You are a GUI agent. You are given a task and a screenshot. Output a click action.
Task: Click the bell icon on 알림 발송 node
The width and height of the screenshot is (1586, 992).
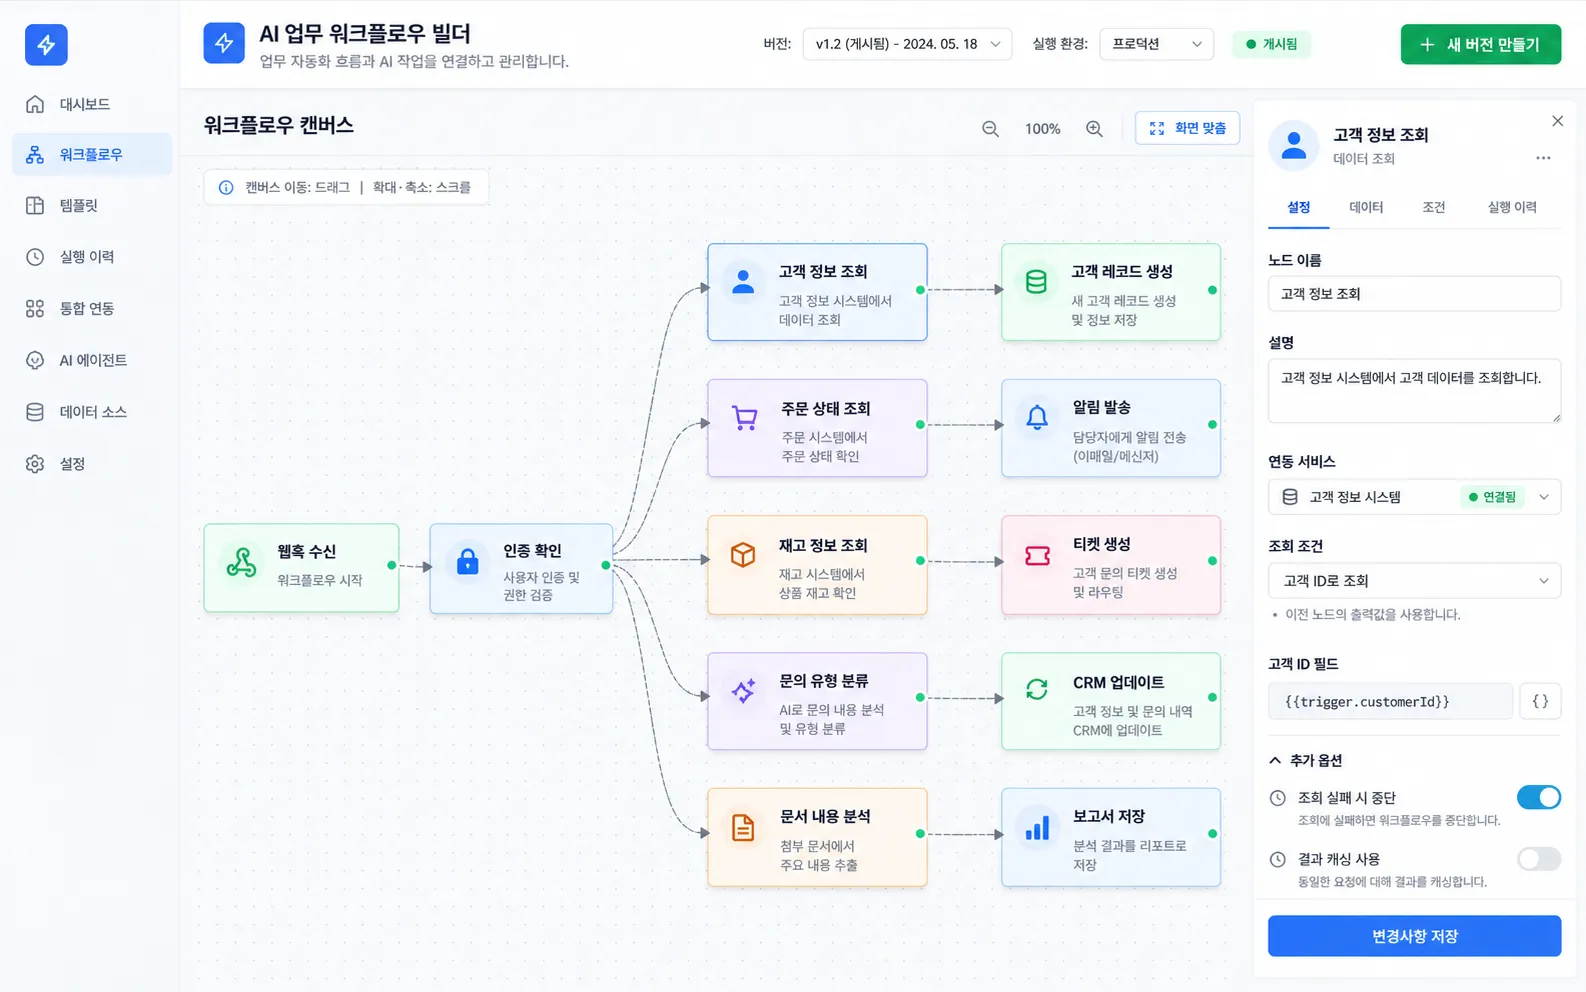pos(1037,417)
